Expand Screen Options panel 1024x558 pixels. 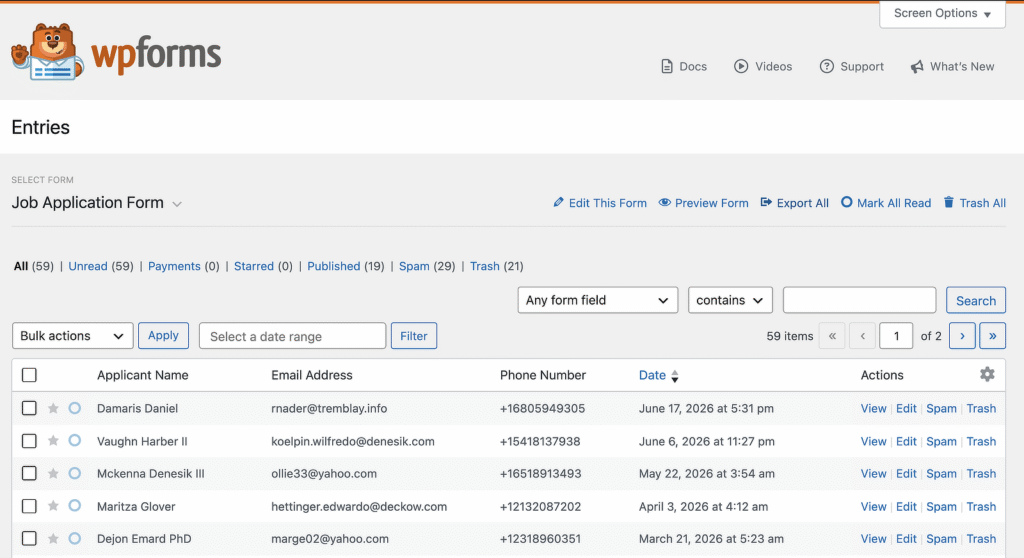[x=942, y=14]
